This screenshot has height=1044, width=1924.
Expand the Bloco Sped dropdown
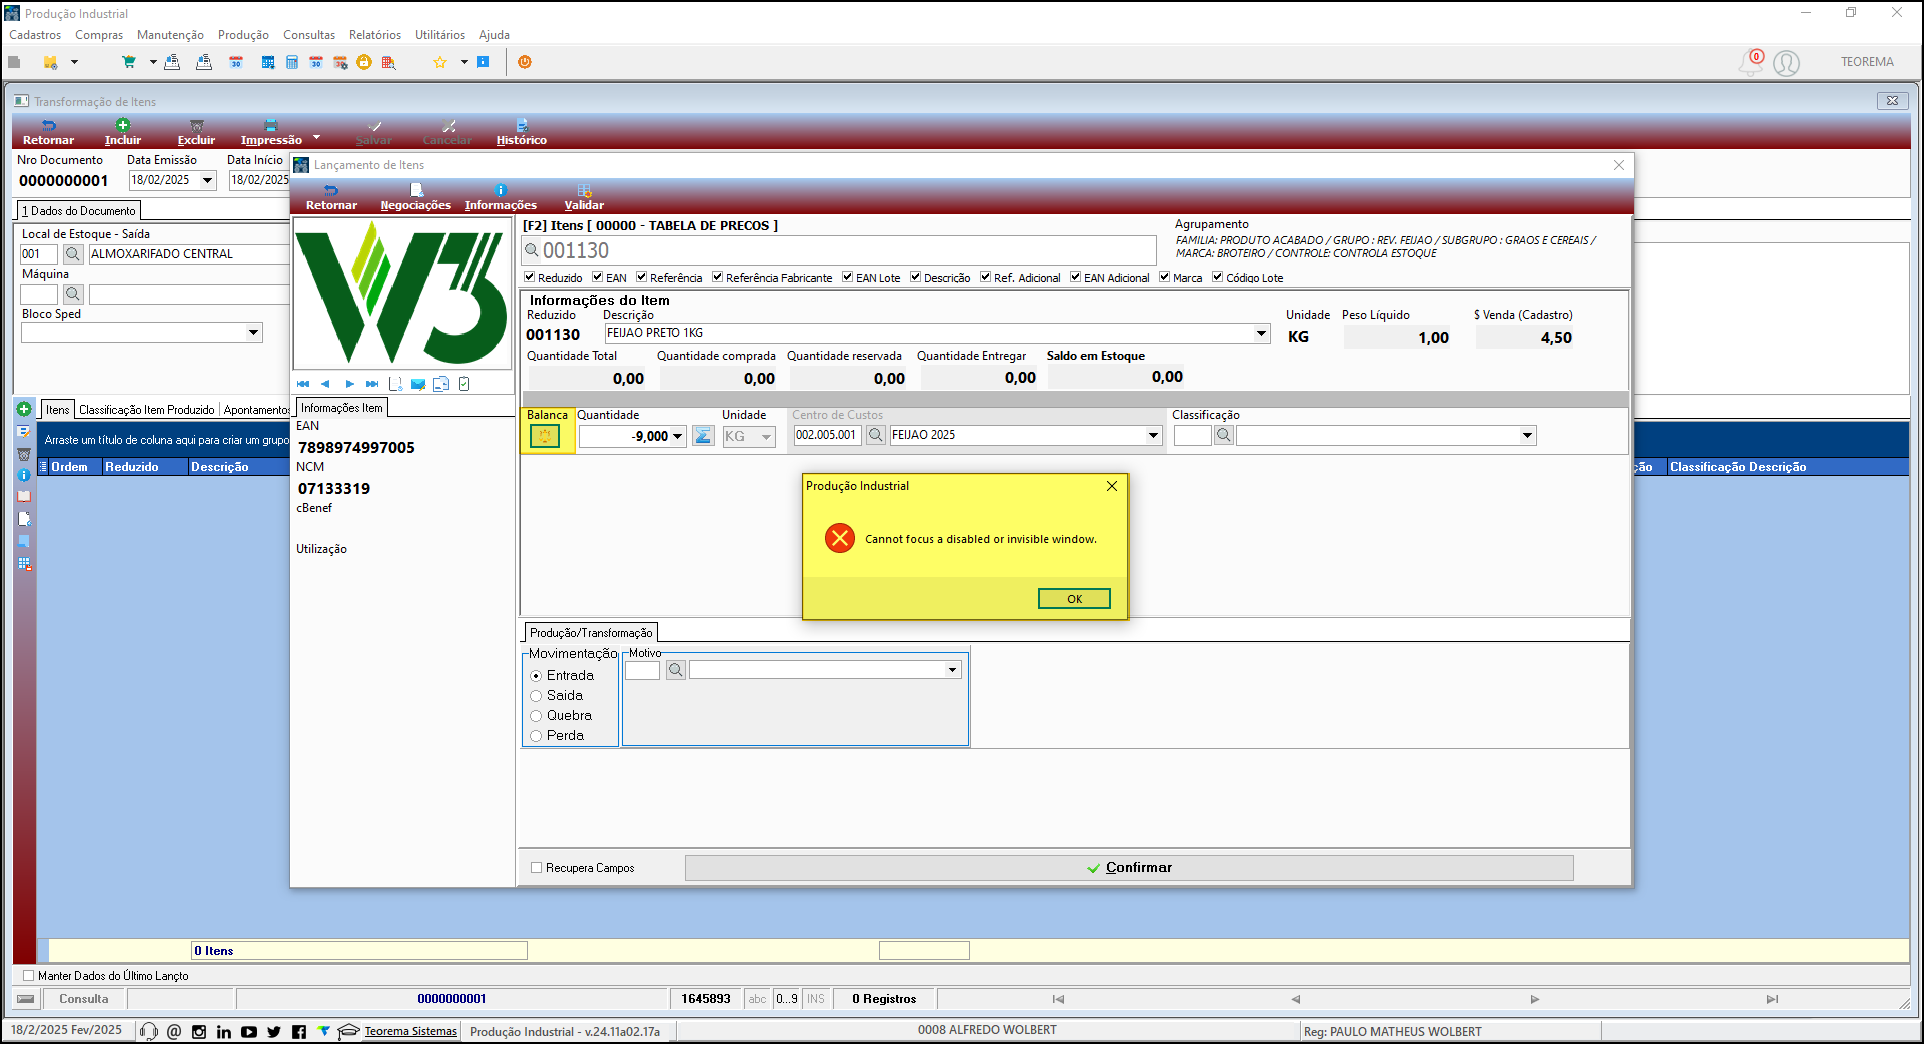pyautogui.click(x=254, y=333)
